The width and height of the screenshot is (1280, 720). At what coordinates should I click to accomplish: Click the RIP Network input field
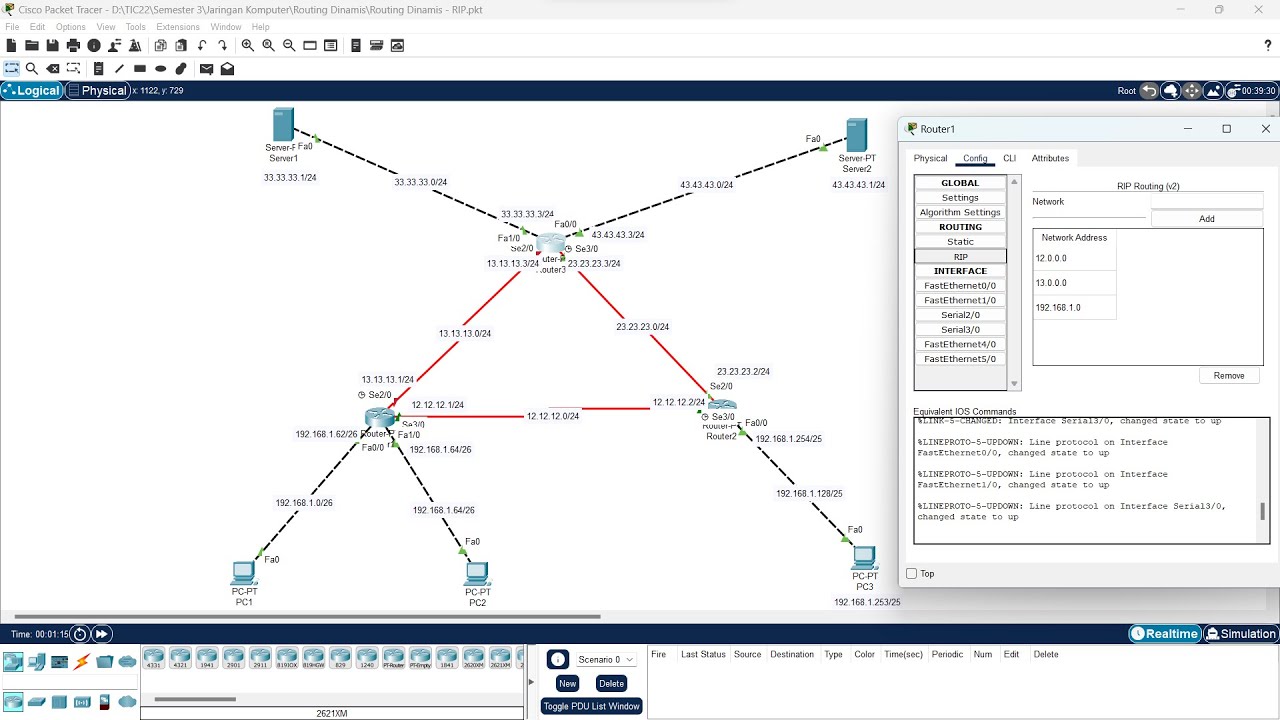(x=1207, y=202)
